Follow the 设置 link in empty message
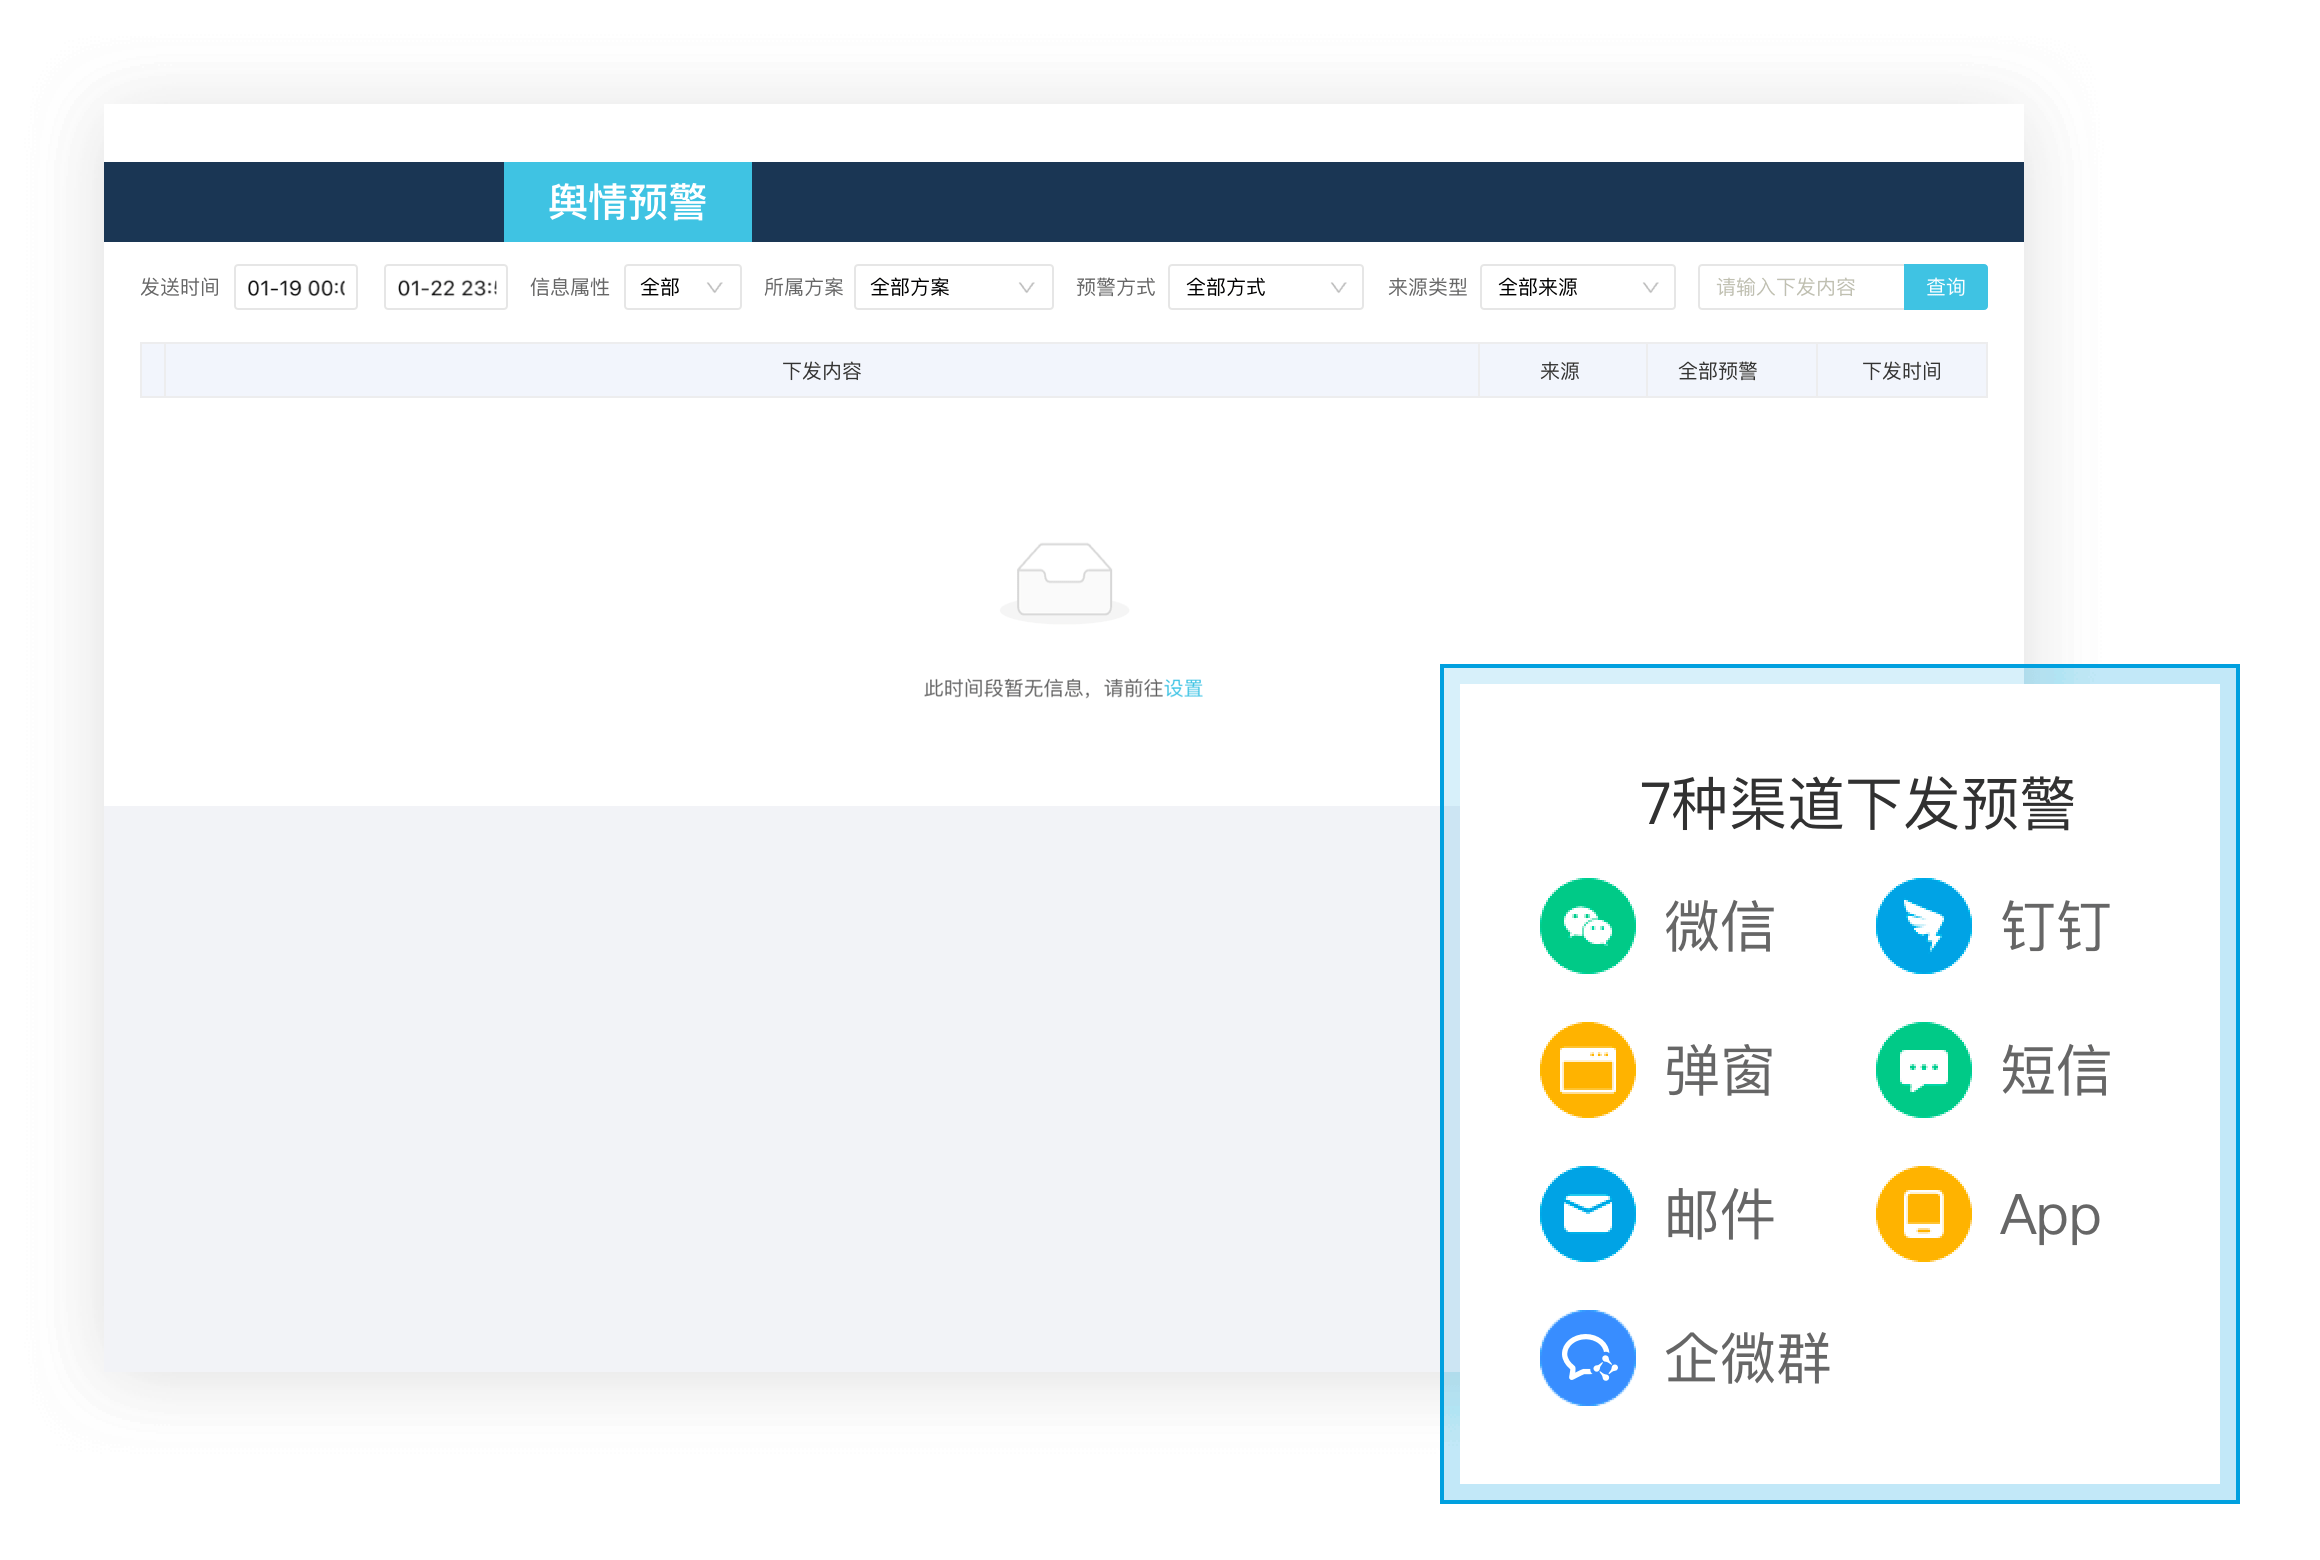The height and width of the screenshot is (1560, 2320). tap(1183, 688)
